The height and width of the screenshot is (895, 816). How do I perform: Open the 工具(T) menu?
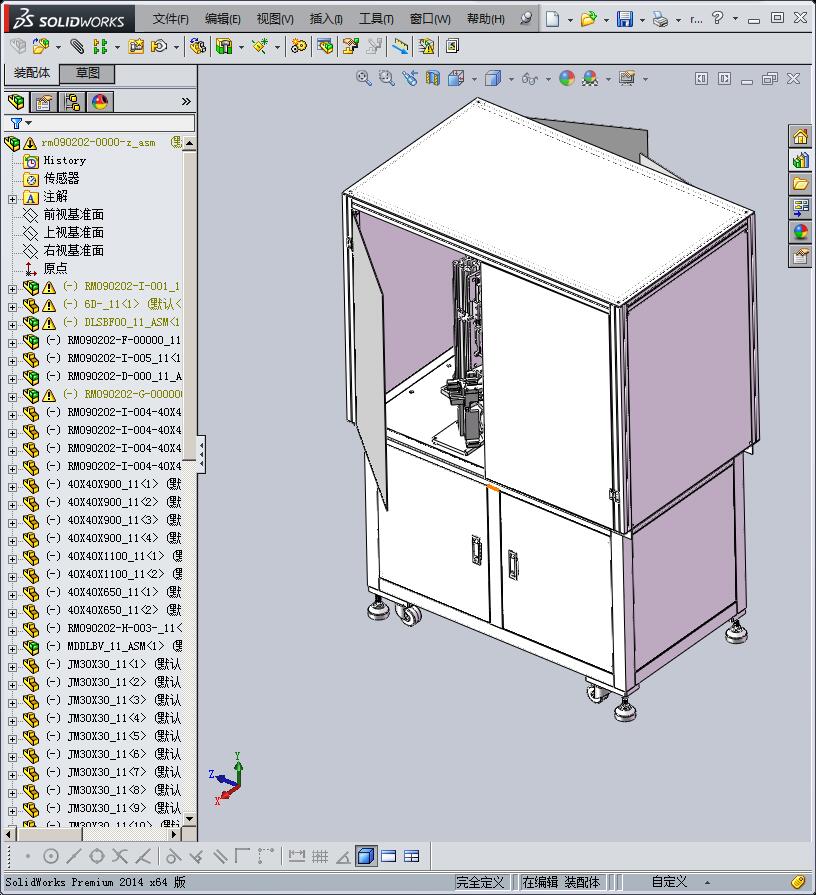376,19
